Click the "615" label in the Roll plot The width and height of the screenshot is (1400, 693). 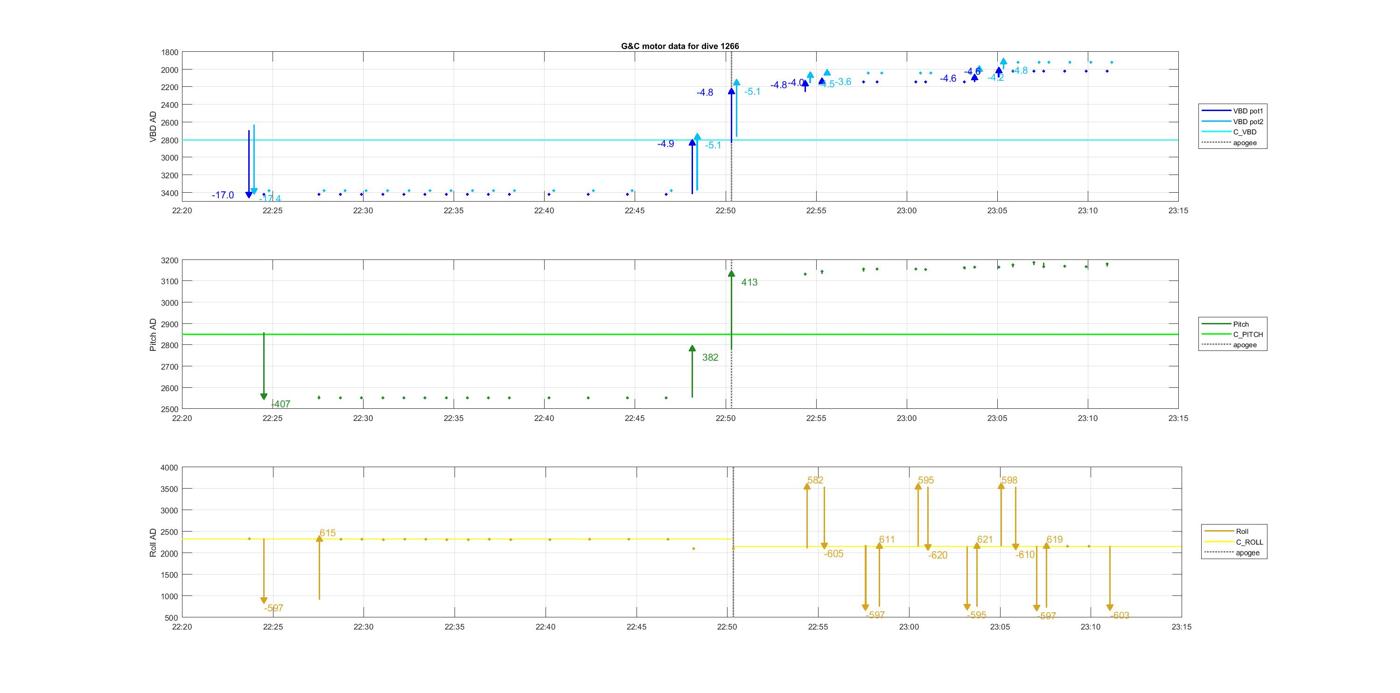(x=328, y=533)
